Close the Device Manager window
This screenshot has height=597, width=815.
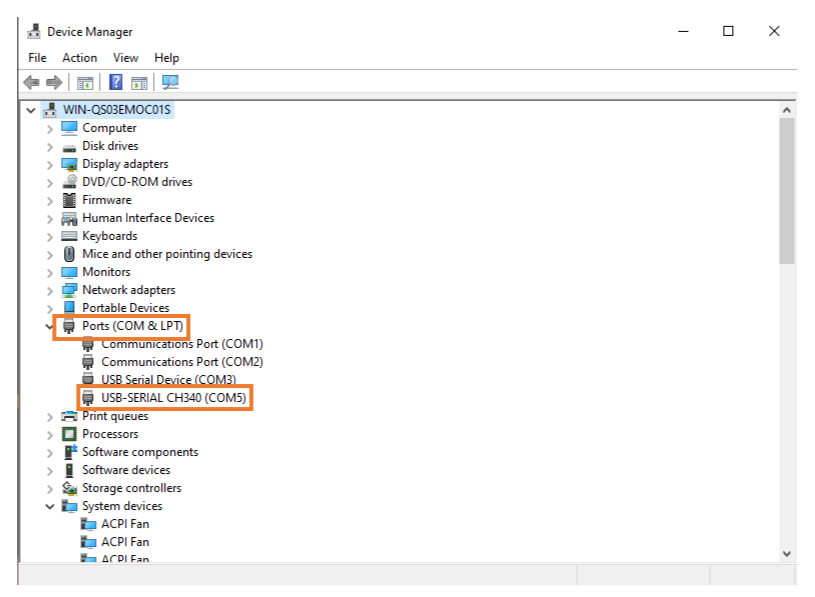pyautogui.click(x=774, y=31)
